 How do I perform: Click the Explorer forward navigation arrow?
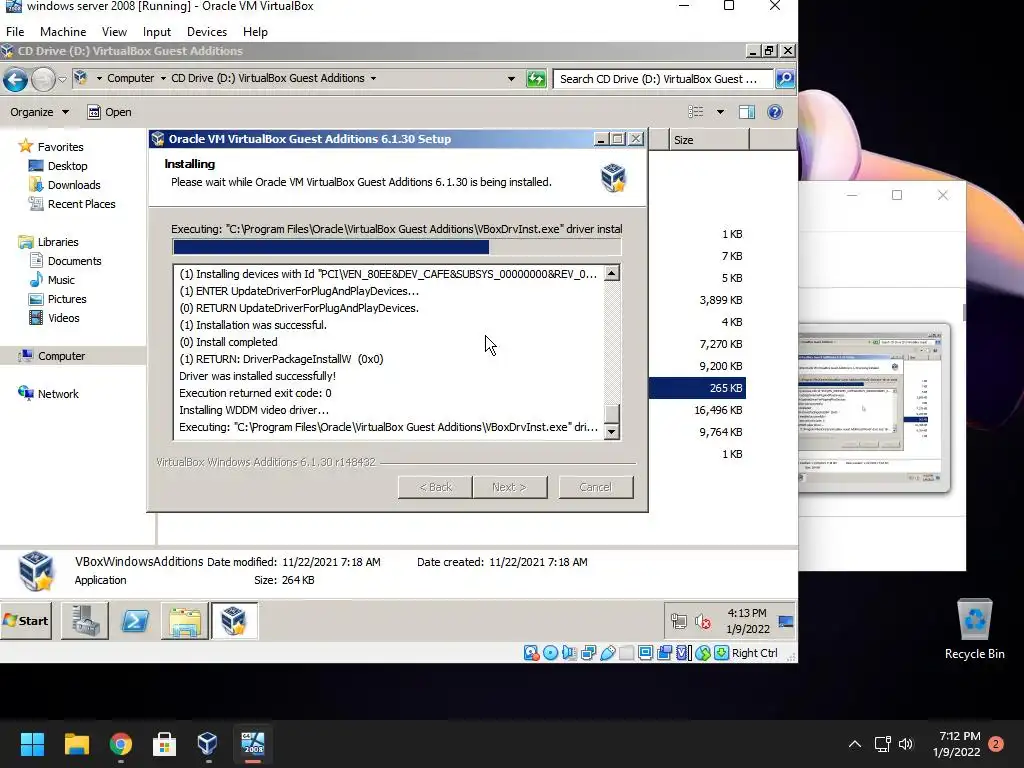[43, 79]
